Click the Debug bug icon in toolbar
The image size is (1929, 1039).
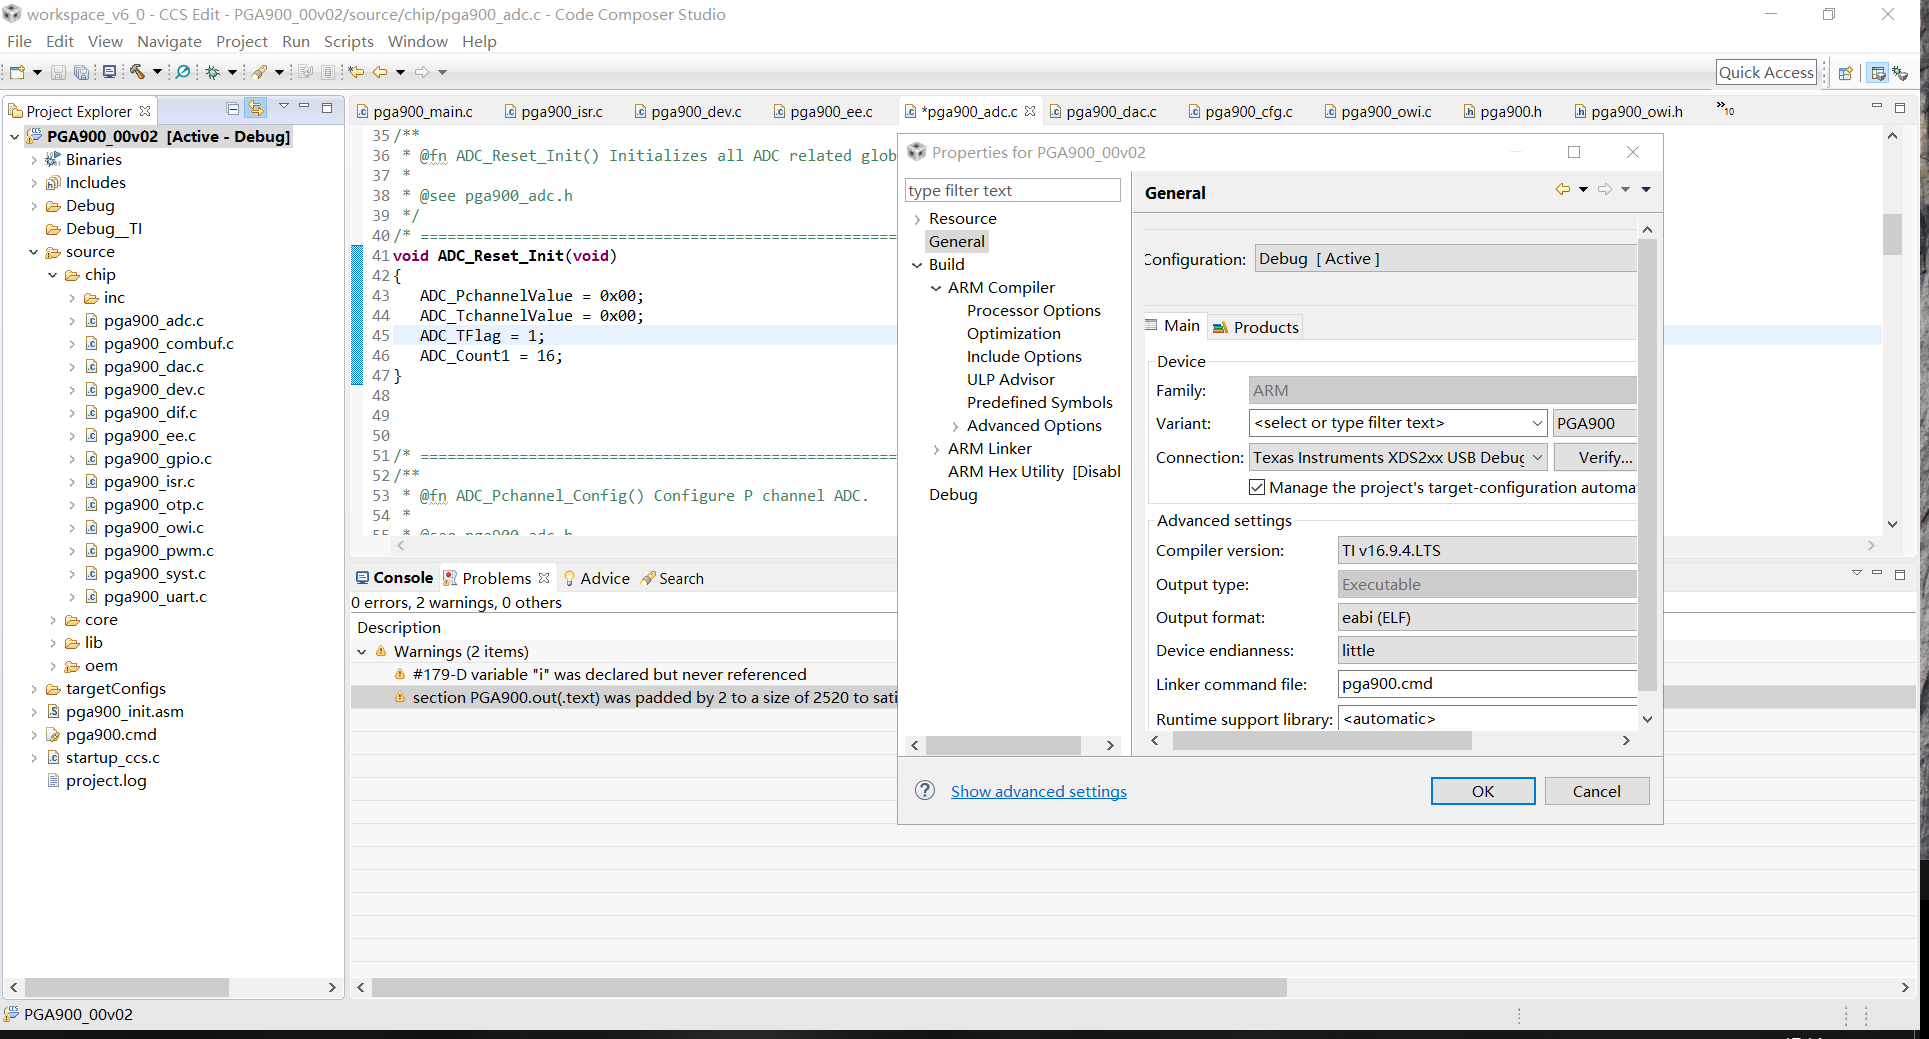[212, 72]
